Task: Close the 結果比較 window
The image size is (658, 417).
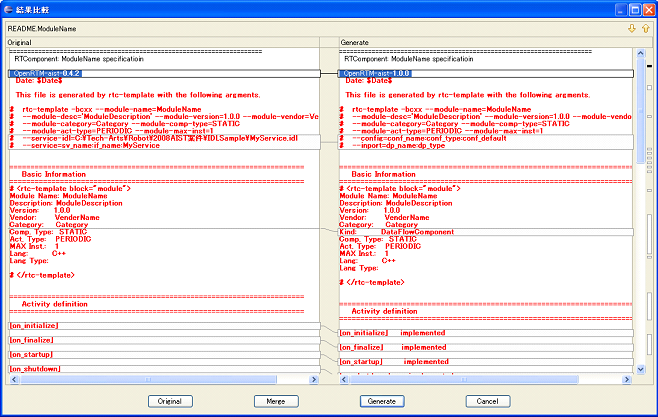Action: 649,10
